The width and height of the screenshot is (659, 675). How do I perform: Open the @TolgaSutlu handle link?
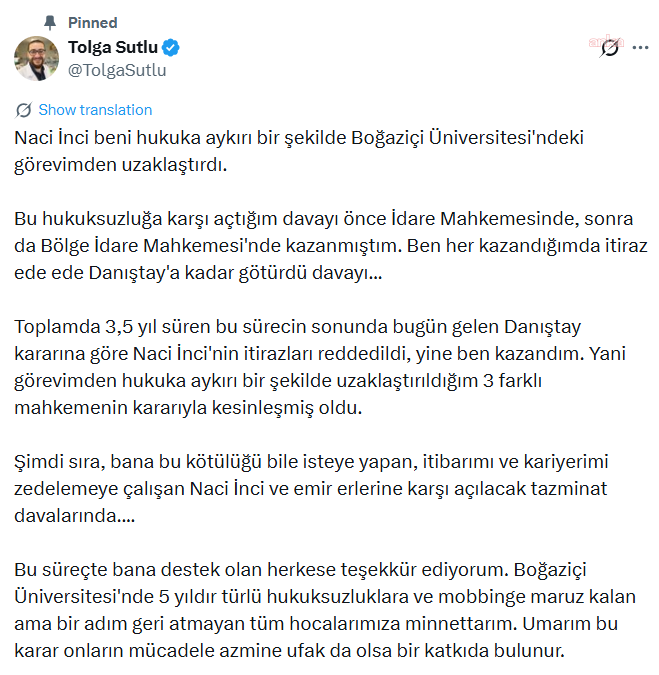pos(116,70)
